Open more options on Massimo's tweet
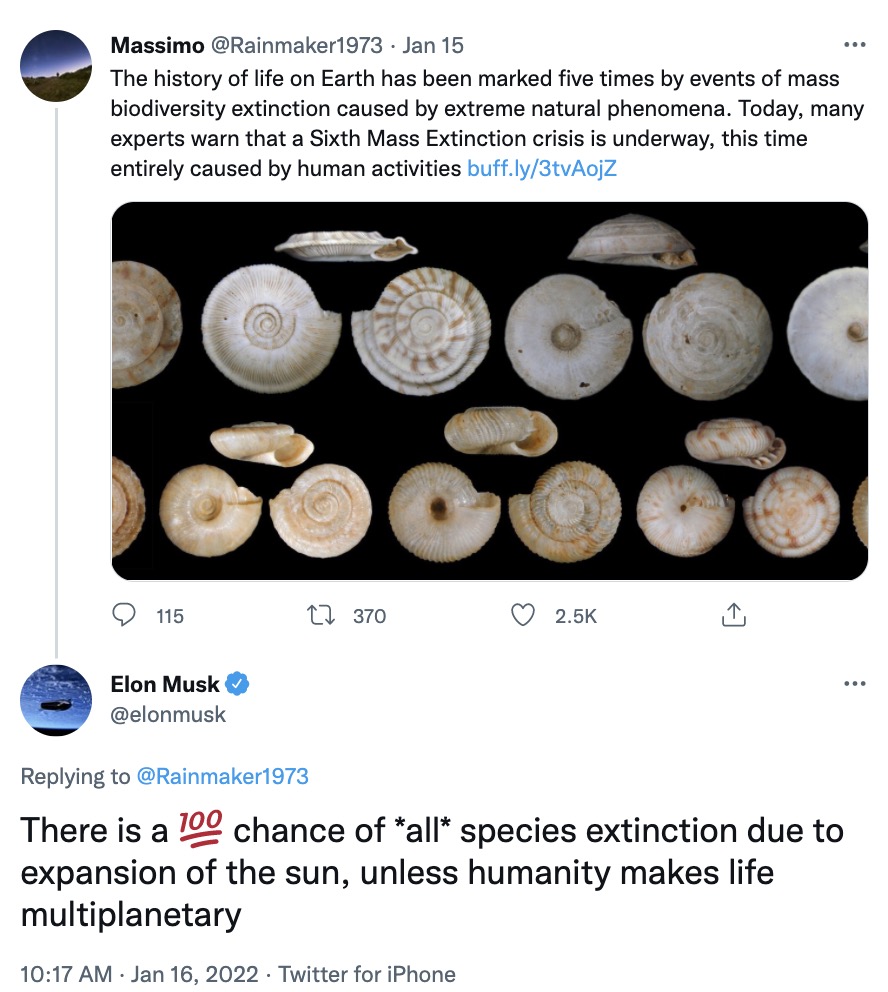888x992 pixels. coord(854,46)
